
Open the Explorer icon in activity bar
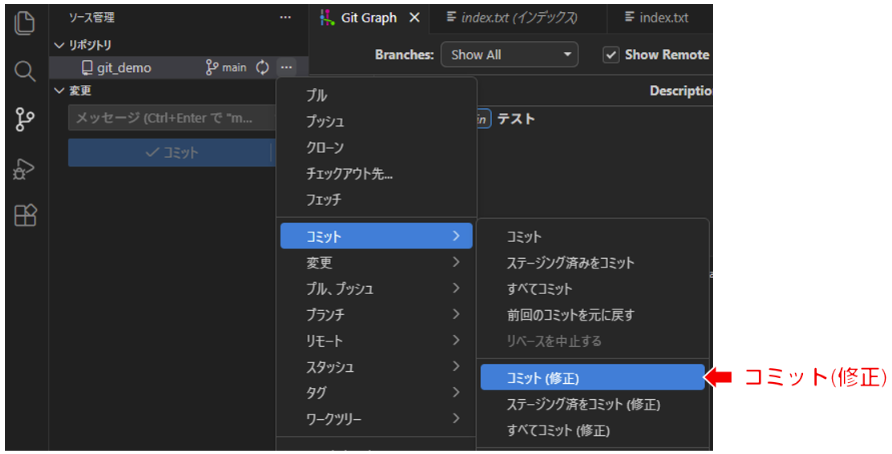(x=25, y=22)
